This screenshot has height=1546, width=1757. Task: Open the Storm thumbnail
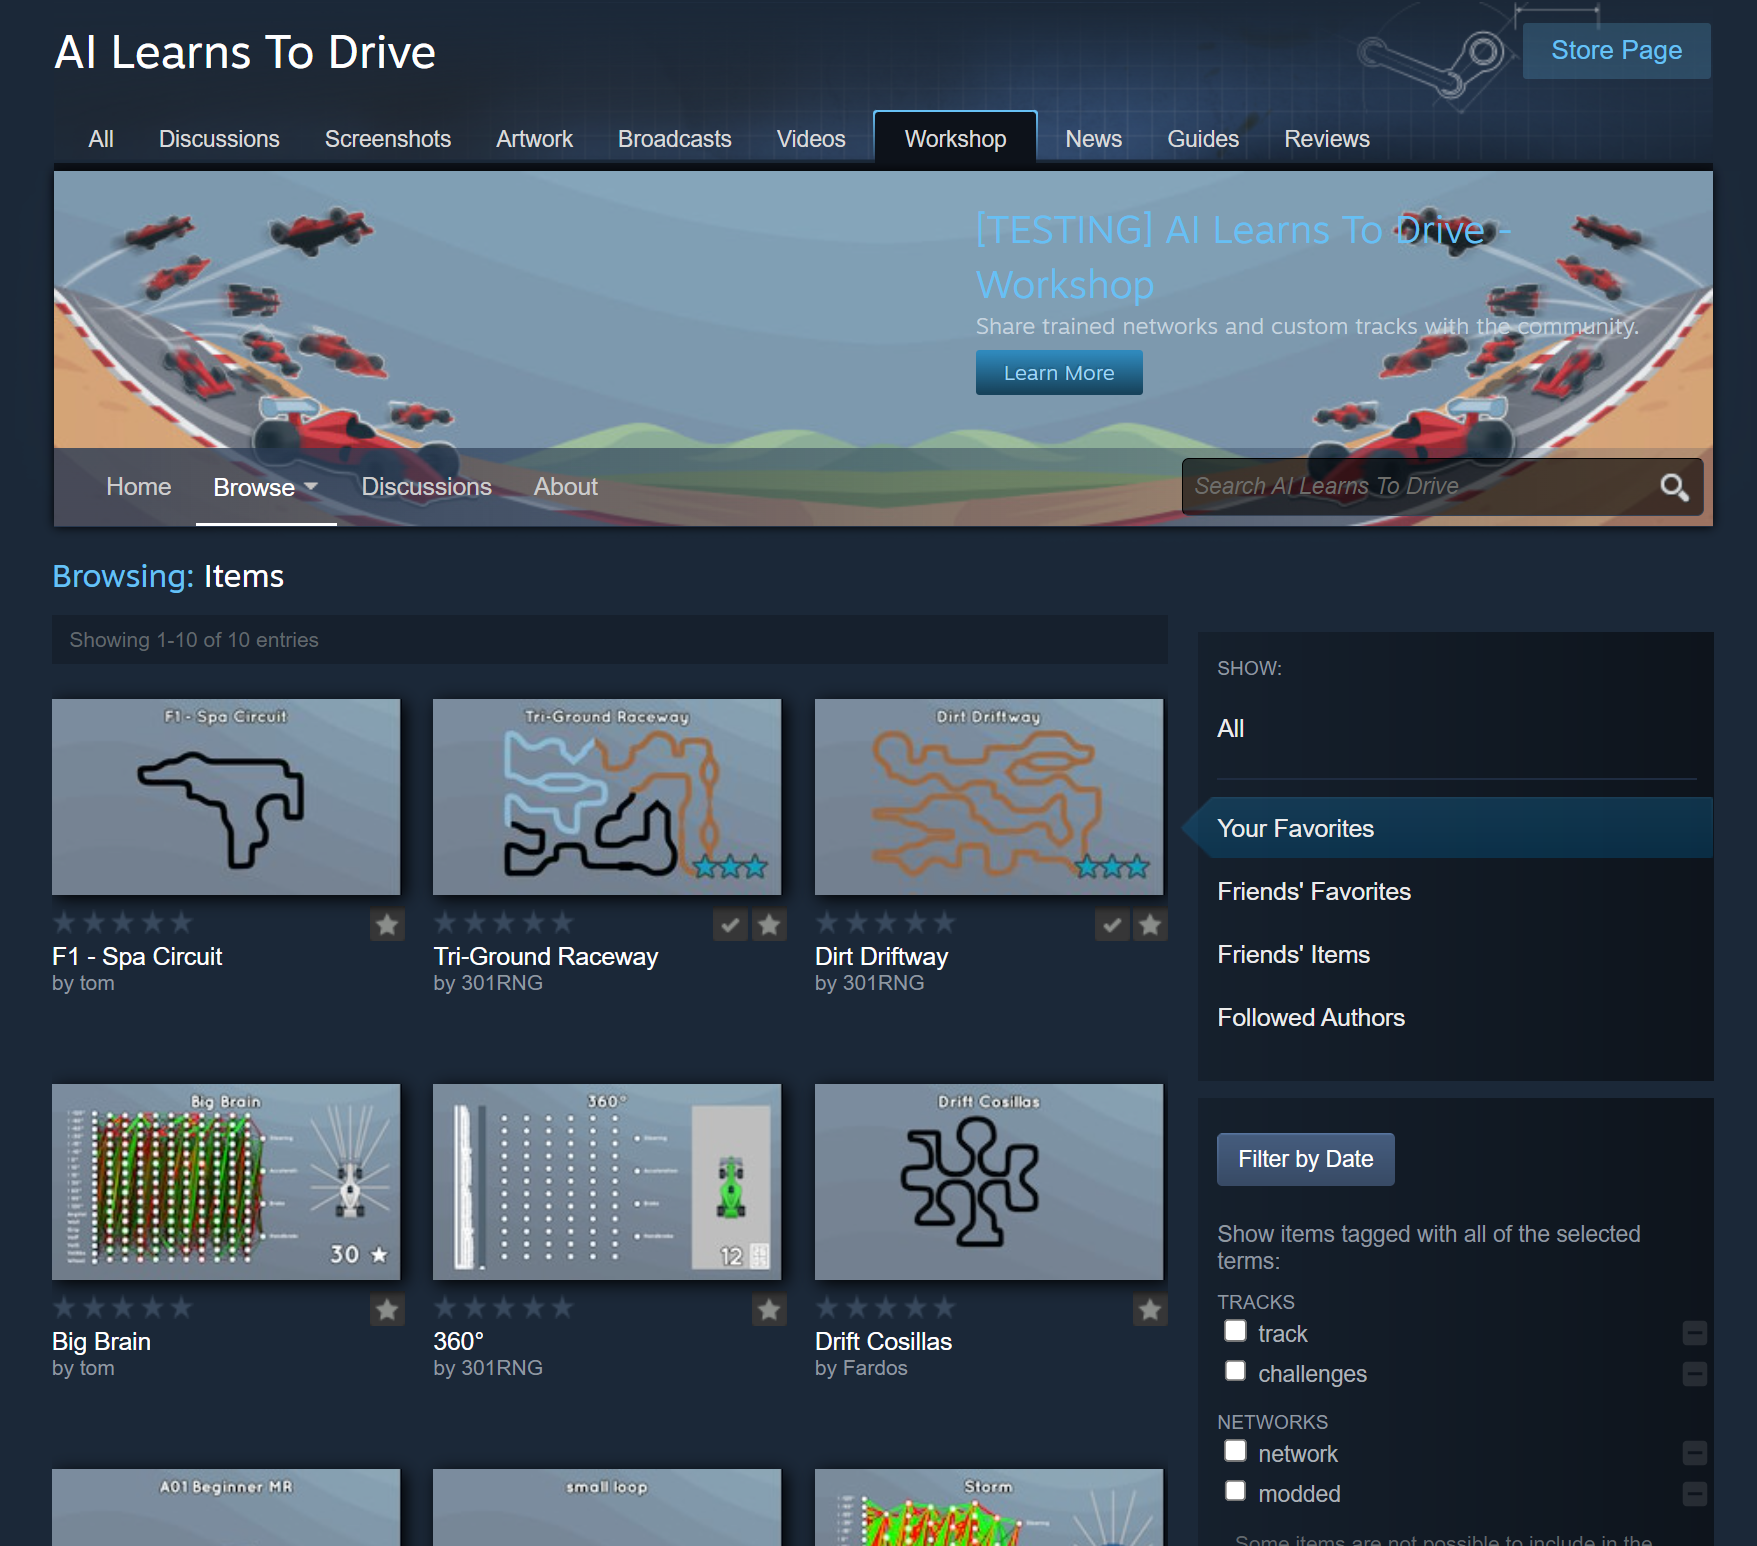tap(989, 1508)
